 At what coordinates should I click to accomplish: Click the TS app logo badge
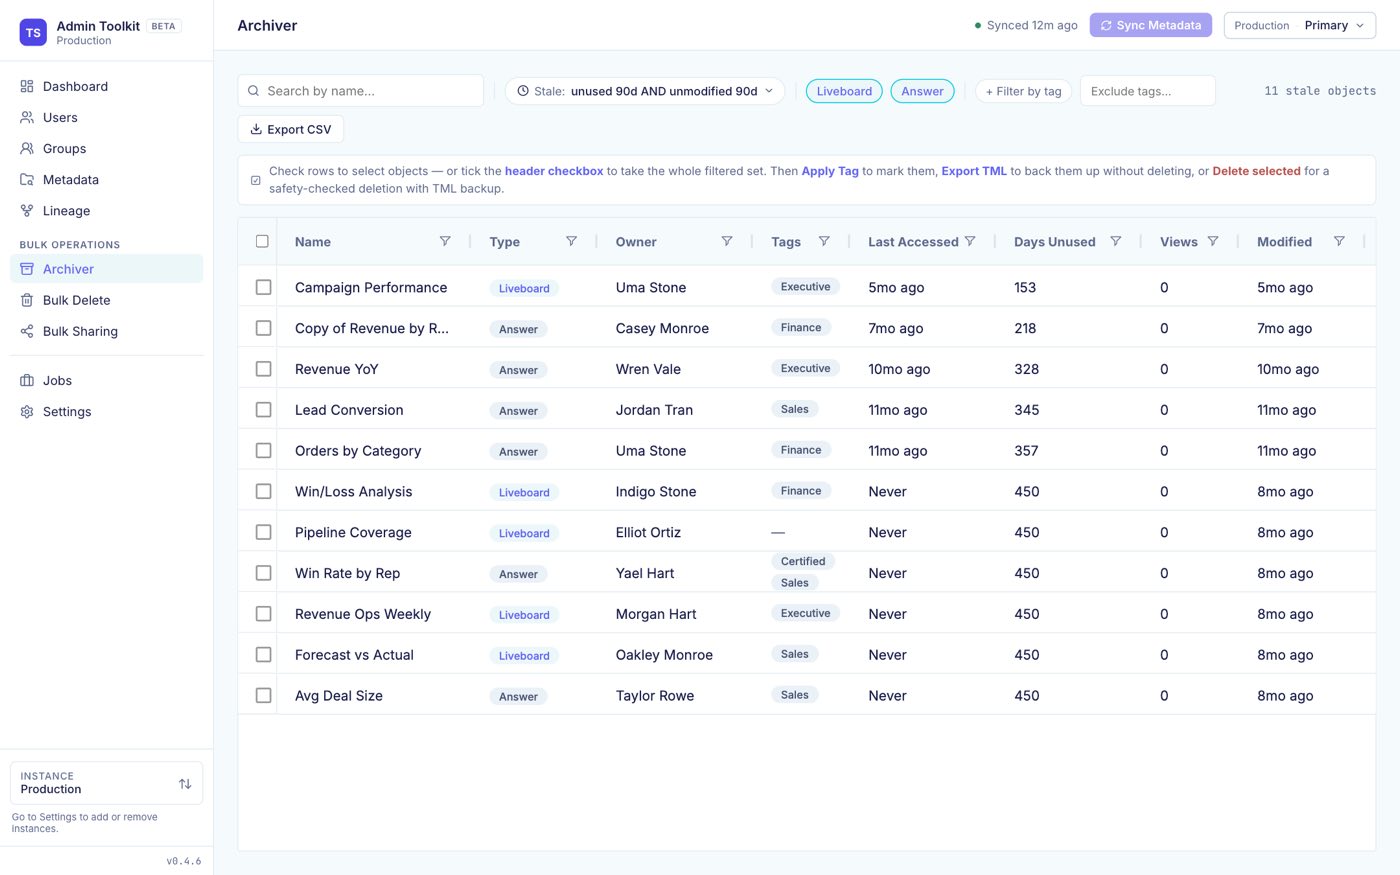click(33, 32)
